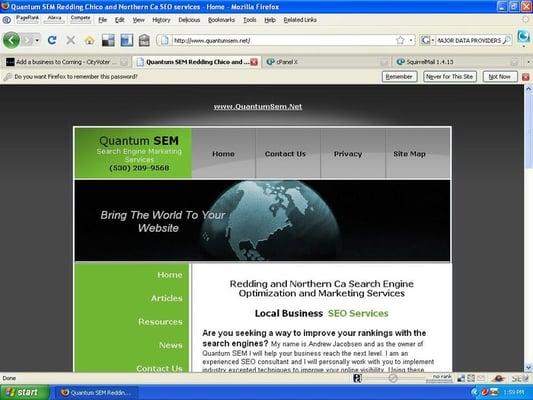Click Never for This Site button
Image resolution: width=533 pixels, height=400 pixels.
pos(450,77)
